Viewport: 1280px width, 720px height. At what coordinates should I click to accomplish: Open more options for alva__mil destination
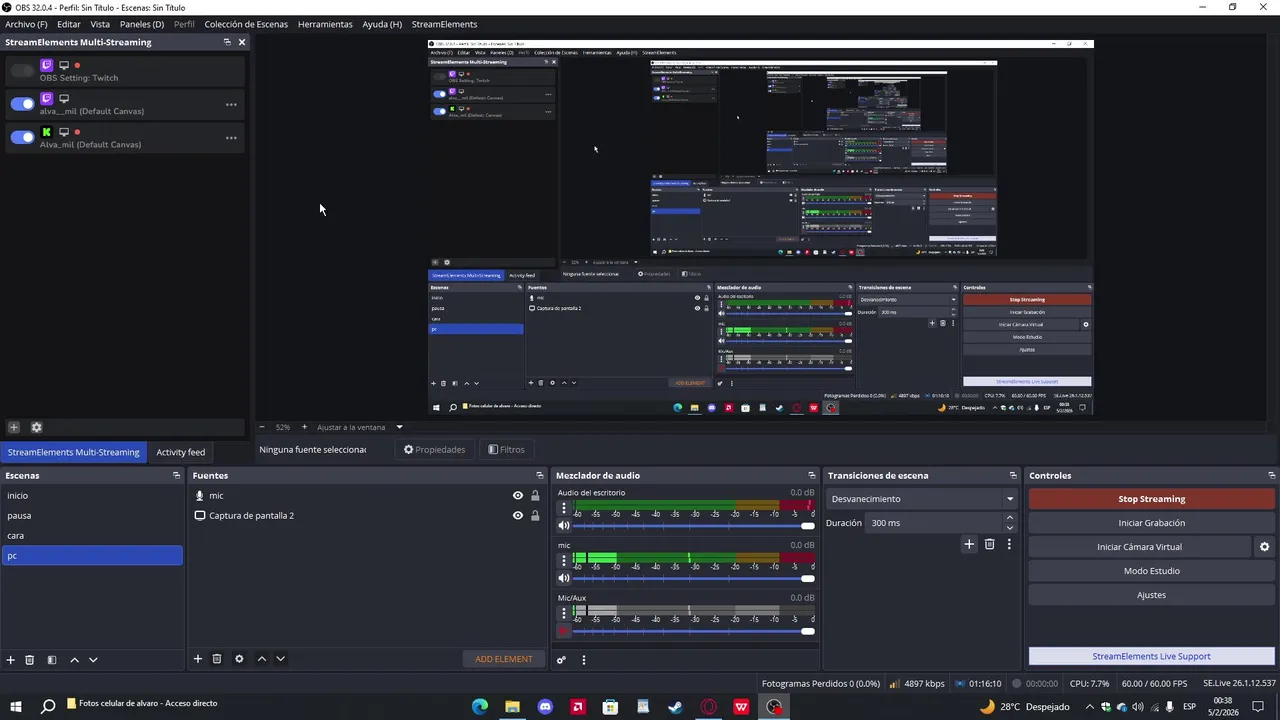pyautogui.click(x=231, y=105)
